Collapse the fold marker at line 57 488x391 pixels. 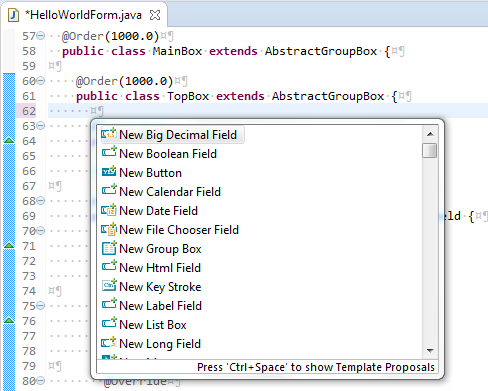coord(40,36)
